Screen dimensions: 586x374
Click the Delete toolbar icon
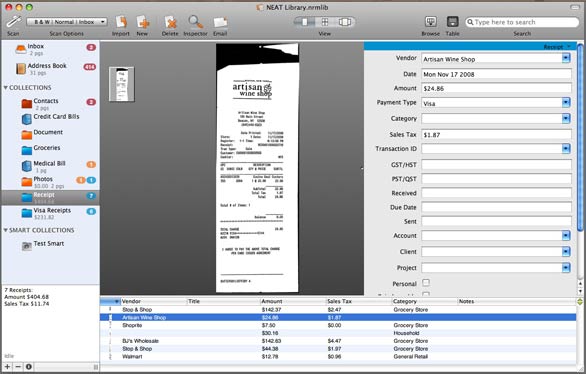[170, 22]
